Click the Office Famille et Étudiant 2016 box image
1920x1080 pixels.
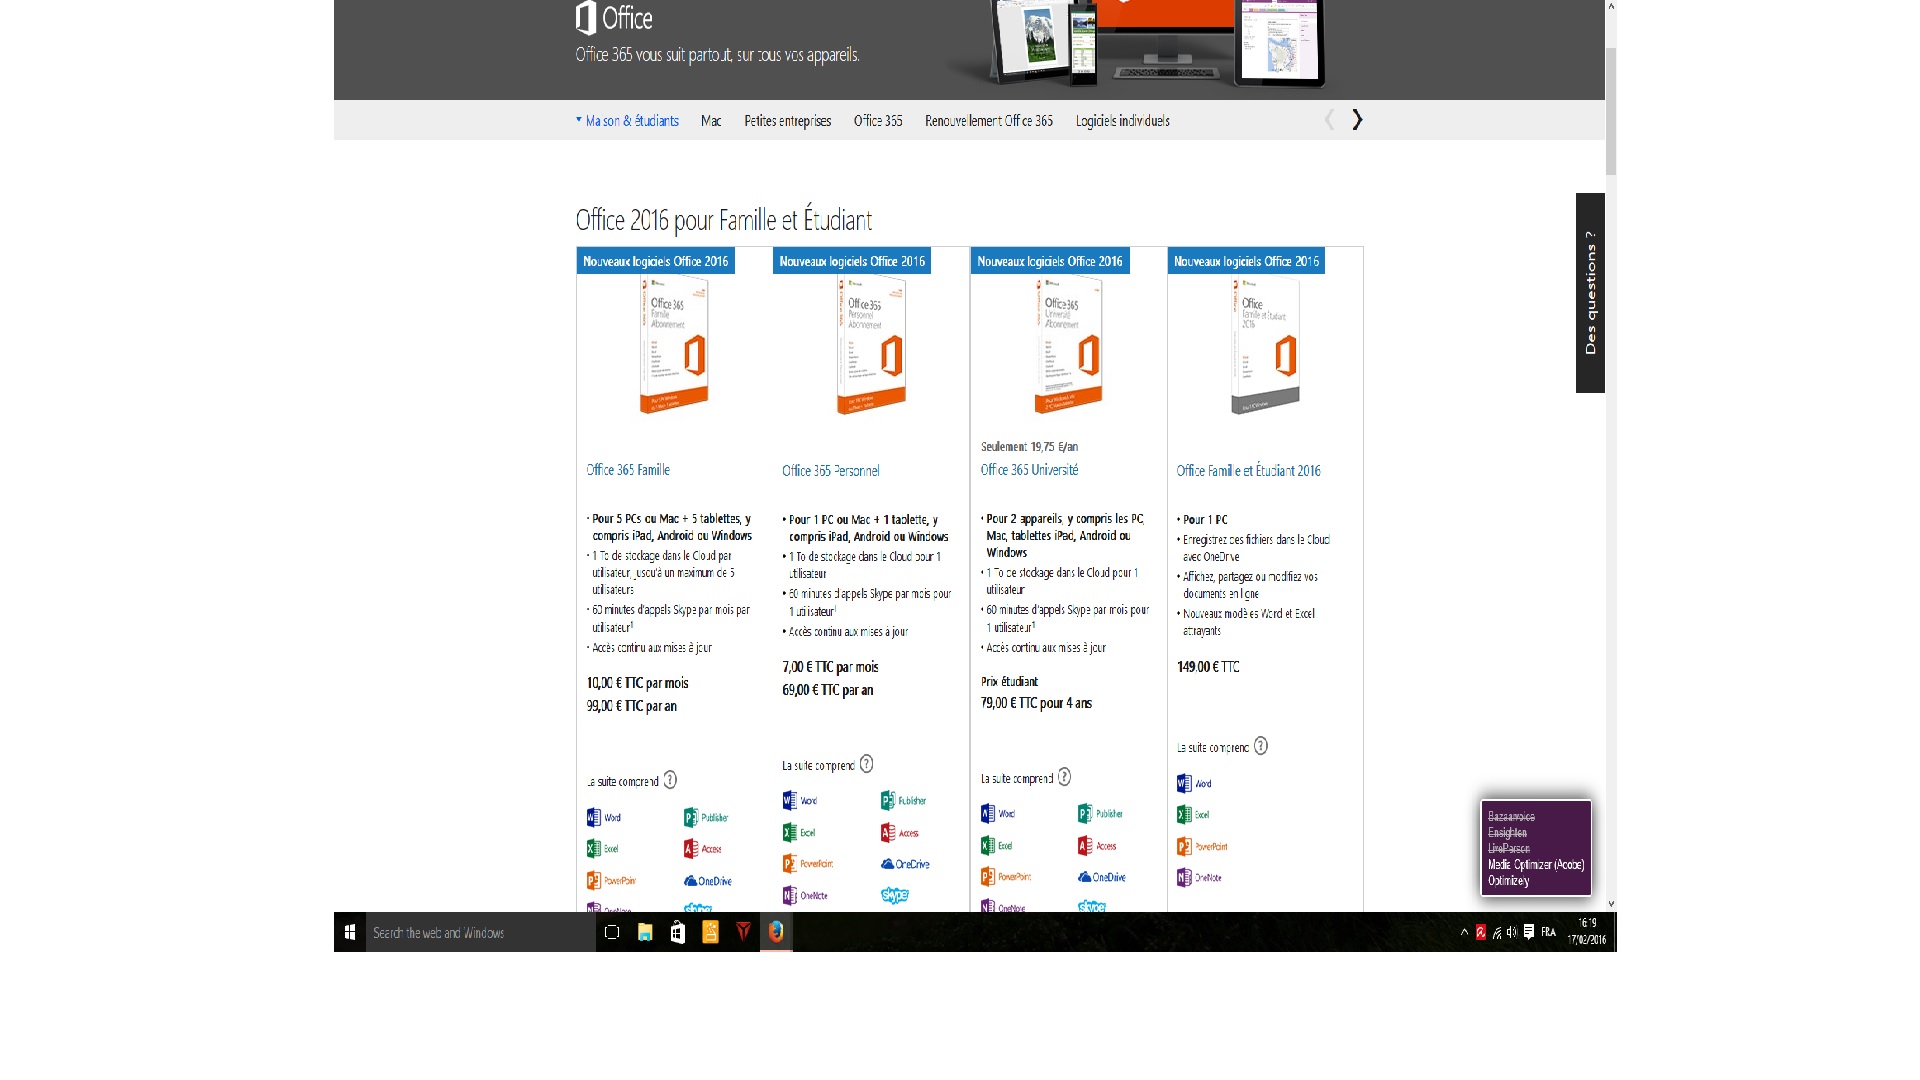[1265, 345]
